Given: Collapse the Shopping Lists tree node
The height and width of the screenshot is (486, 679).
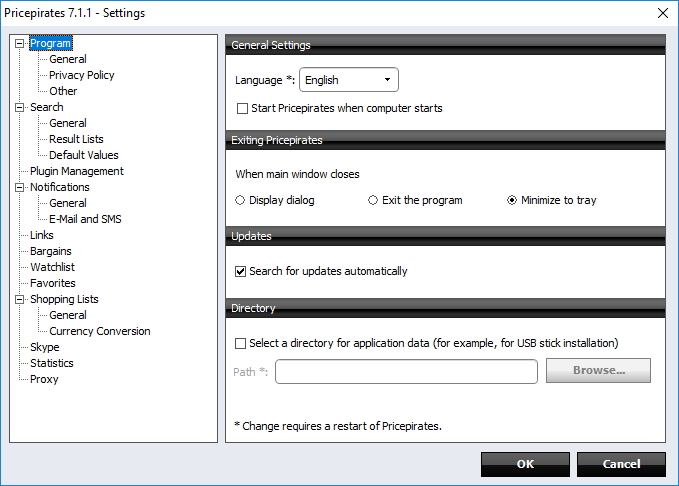Looking at the screenshot, I should click(x=19, y=299).
